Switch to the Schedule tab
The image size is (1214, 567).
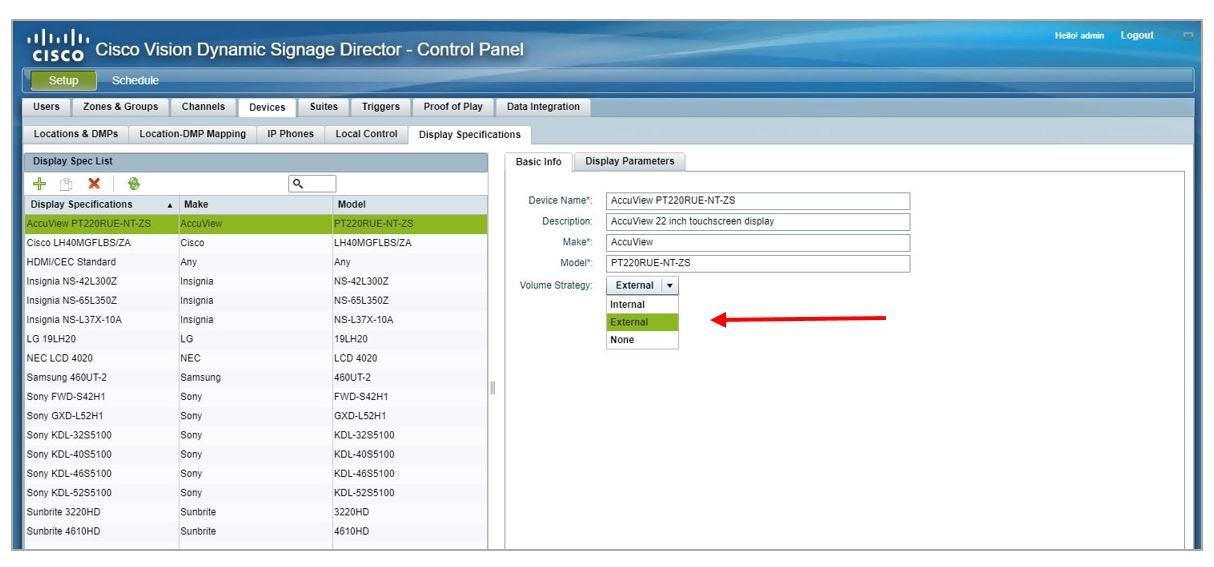point(135,81)
